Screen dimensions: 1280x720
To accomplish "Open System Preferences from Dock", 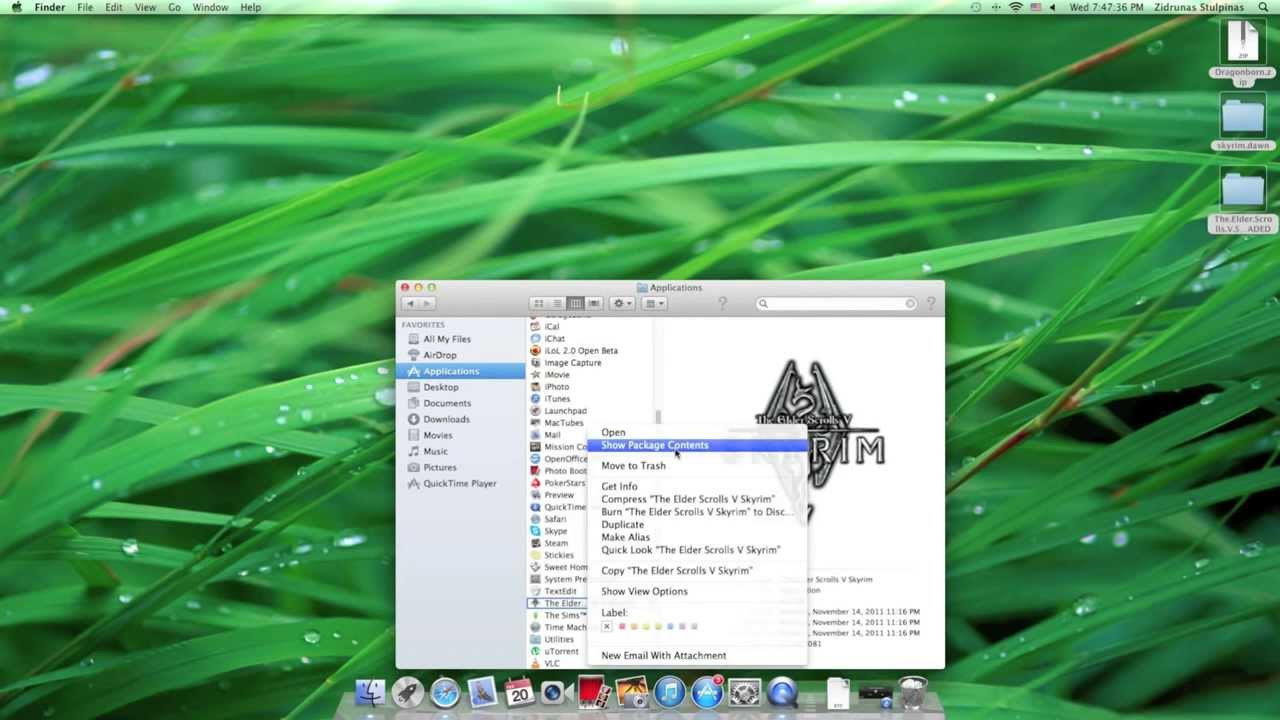I will (744, 692).
